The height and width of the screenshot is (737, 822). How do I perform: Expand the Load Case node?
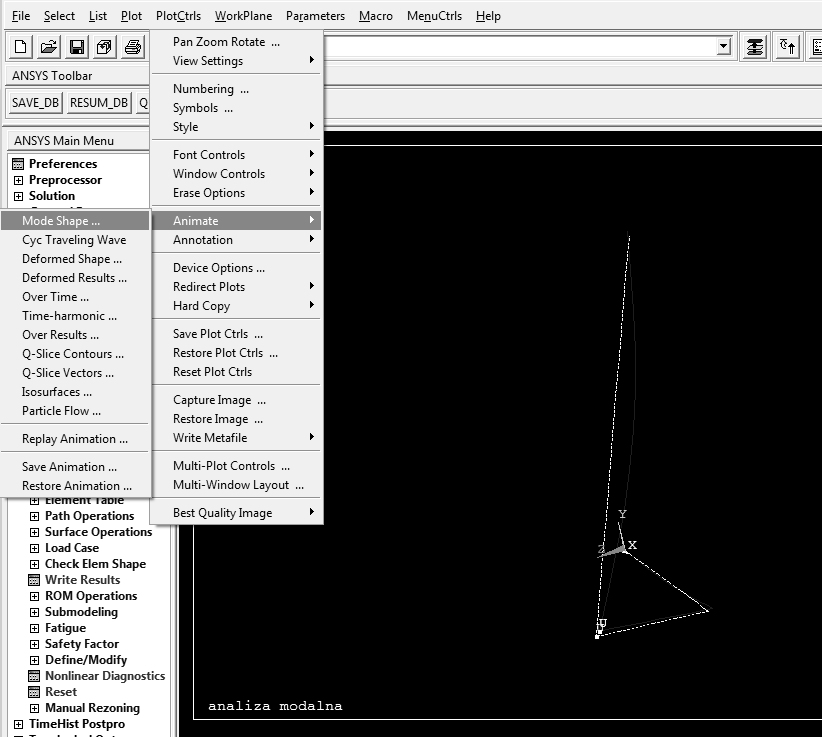click(x=34, y=548)
